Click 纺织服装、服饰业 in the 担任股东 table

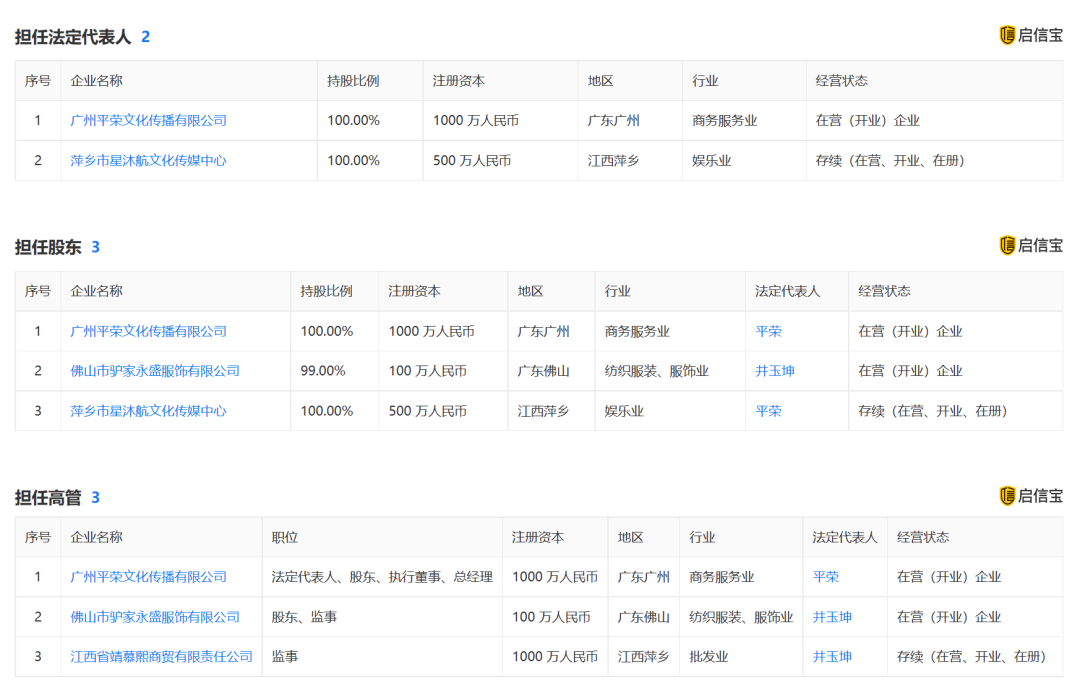click(x=656, y=371)
